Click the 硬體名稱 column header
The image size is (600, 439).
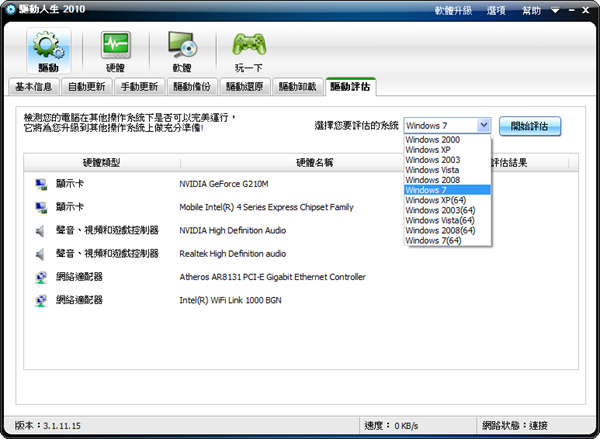click(x=315, y=163)
